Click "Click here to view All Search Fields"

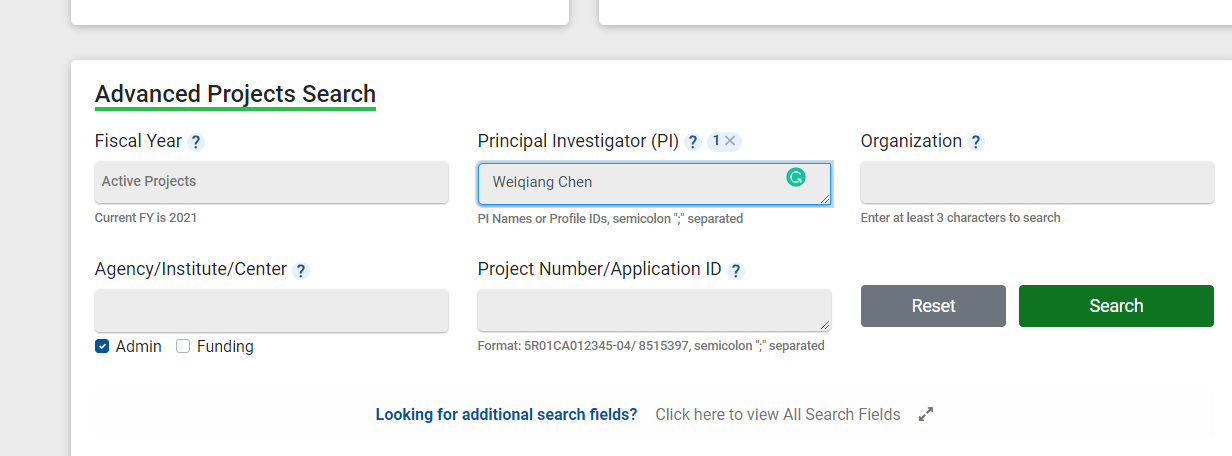pos(777,414)
